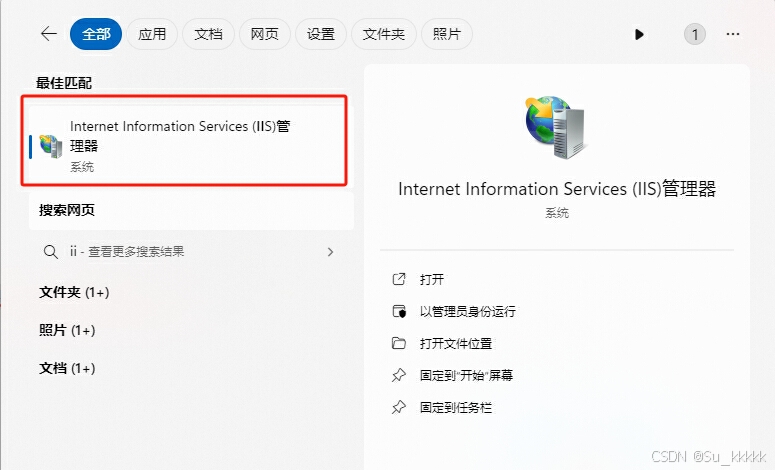
Task: Select the 全部 filter tab
Action: click(96, 34)
